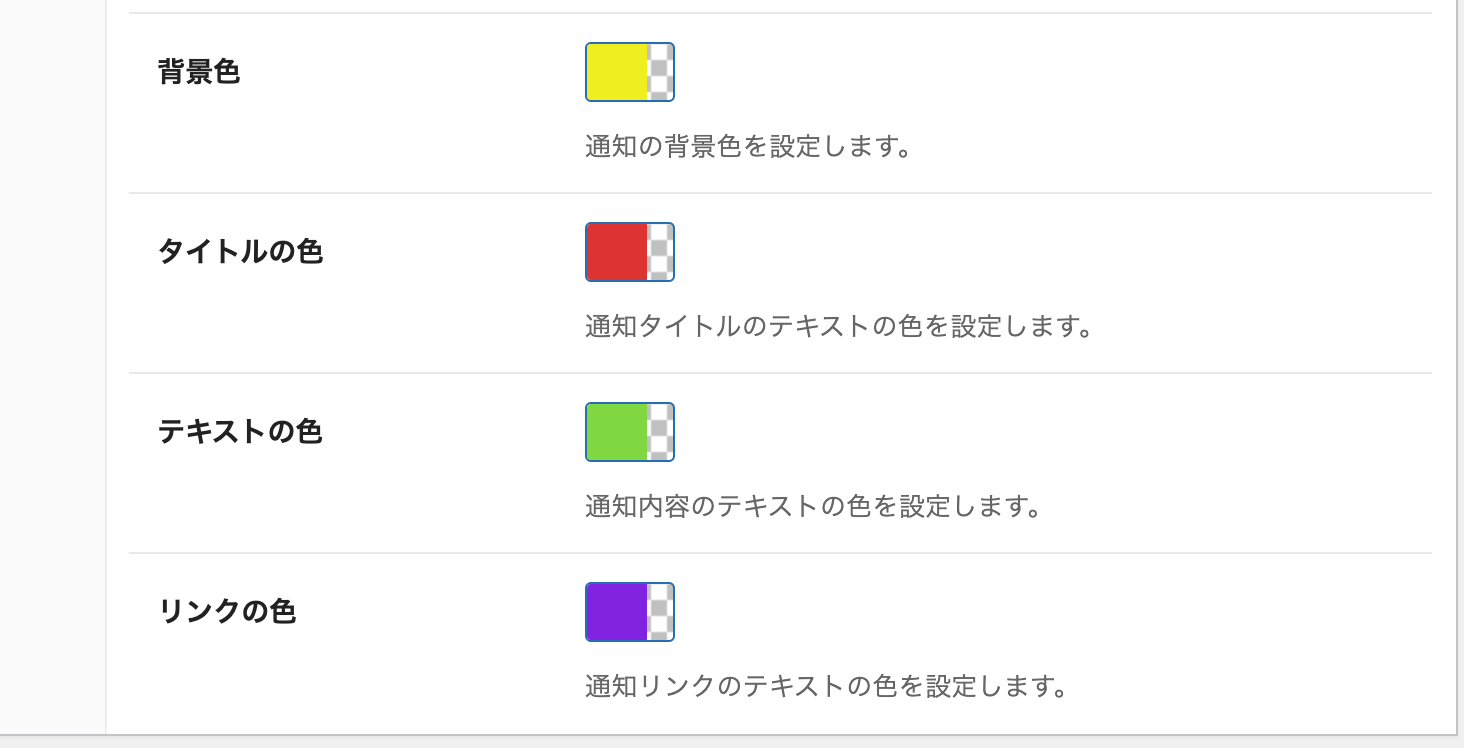
Task: Click the checkered transparency strip beside the yellow swatch
Action: 661,72
